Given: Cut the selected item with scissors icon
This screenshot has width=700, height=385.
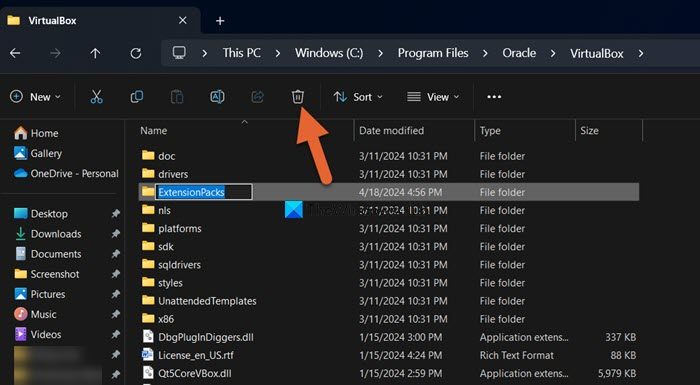Looking at the screenshot, I should (96, 97).
